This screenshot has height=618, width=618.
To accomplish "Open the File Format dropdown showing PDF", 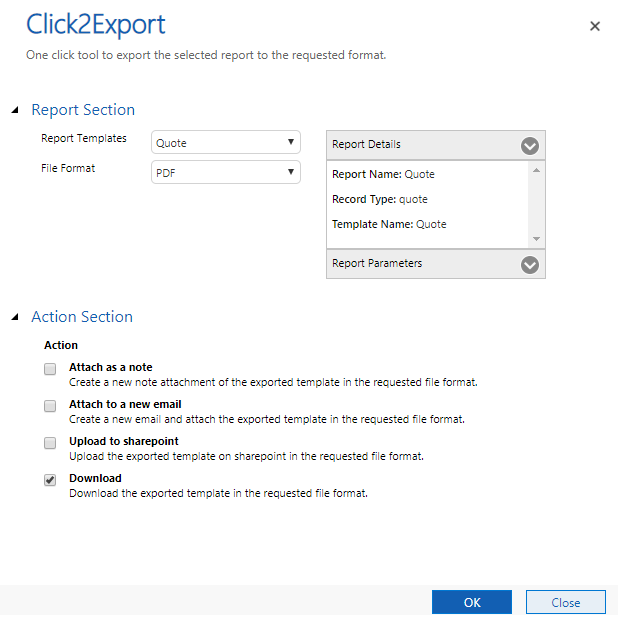I will coord(226,172).
